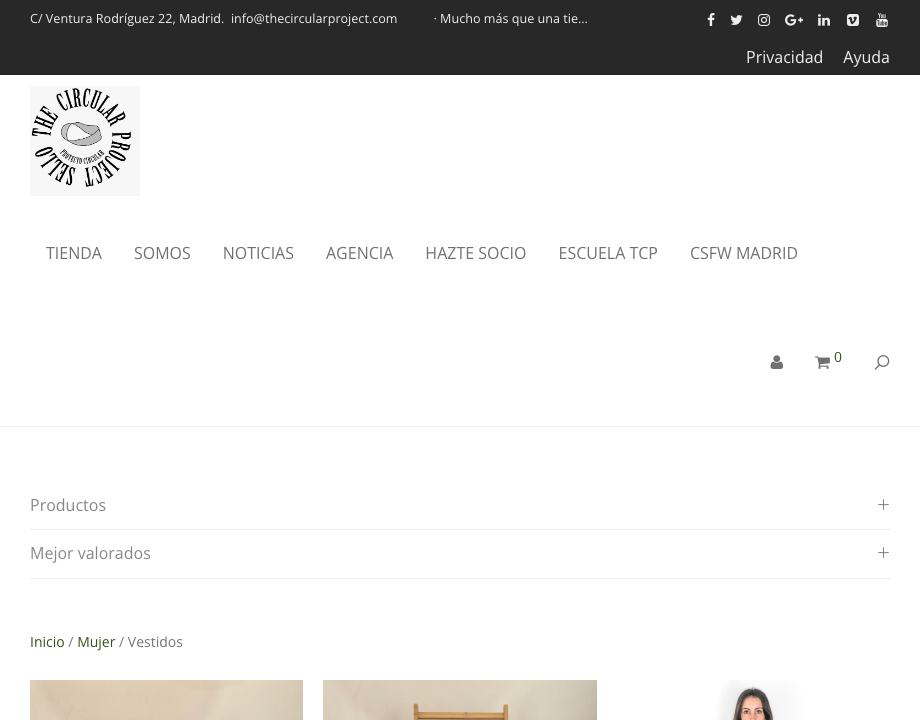
Task: Click the info@thecircularproject.com email link
Action: click(x=314, y=19)
